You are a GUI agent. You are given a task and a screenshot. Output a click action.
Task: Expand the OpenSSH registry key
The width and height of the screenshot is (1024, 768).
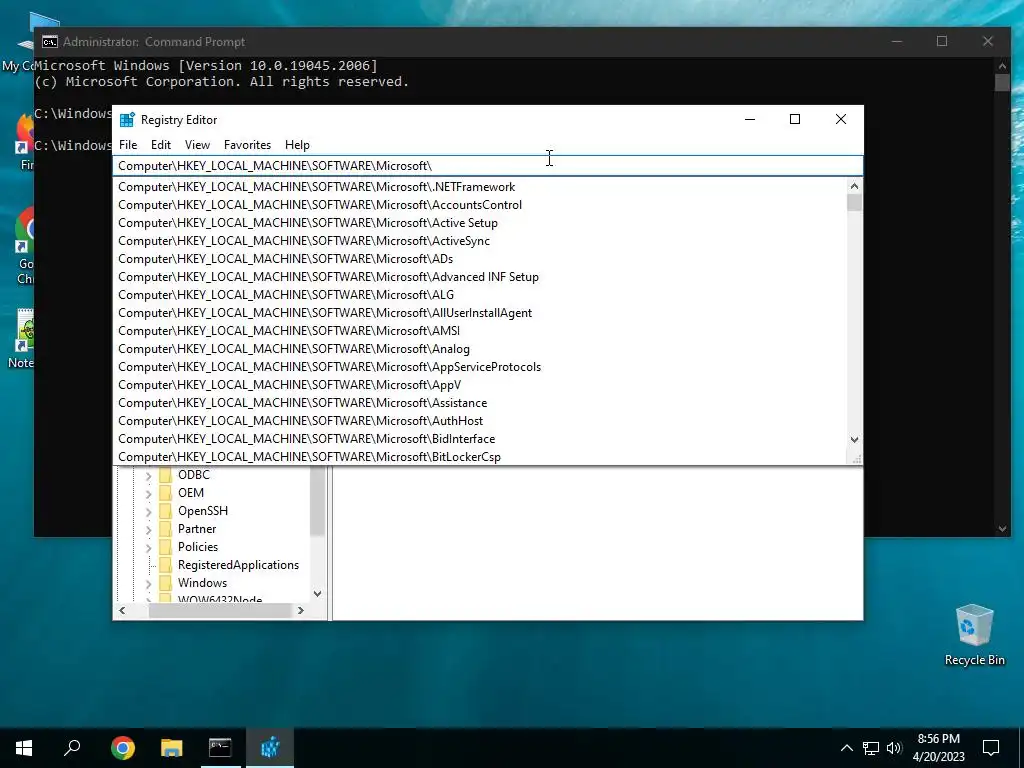coord(148,512)
